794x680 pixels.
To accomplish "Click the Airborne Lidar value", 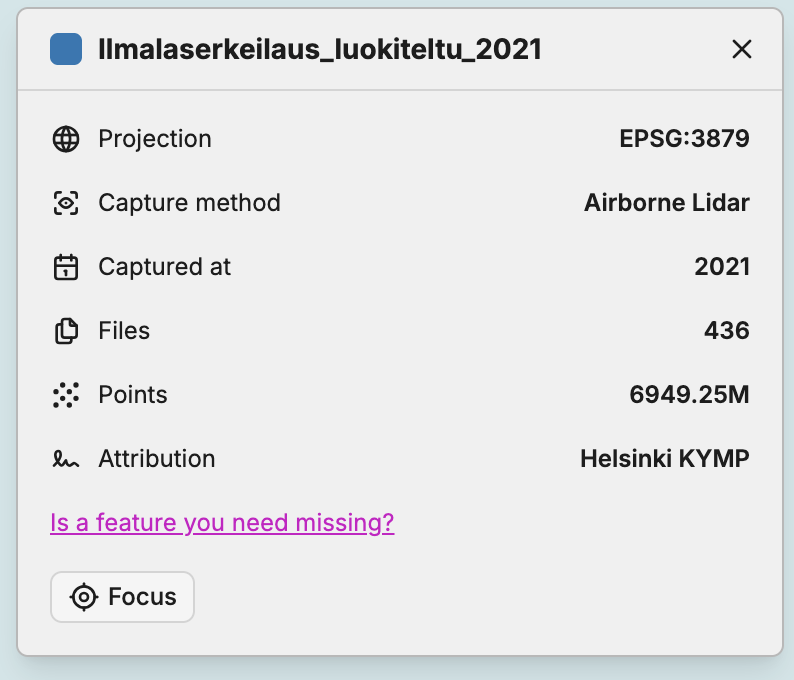I will pyautogui.click(x=666, y=203).
